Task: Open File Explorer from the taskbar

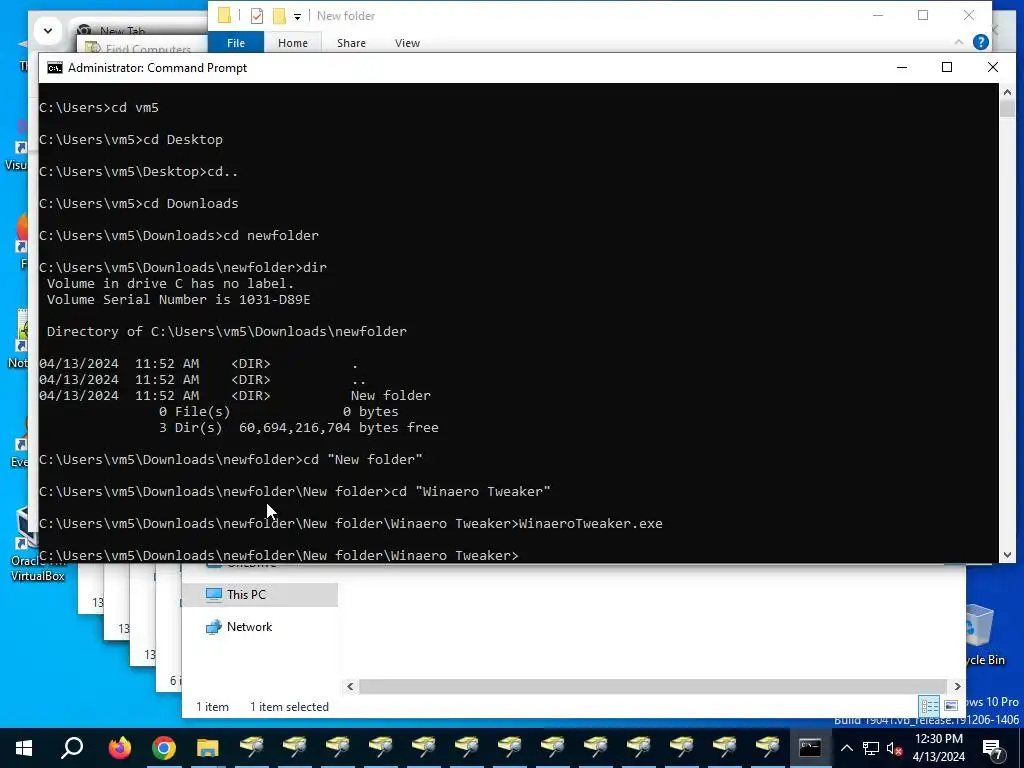Action: point(208,748)
